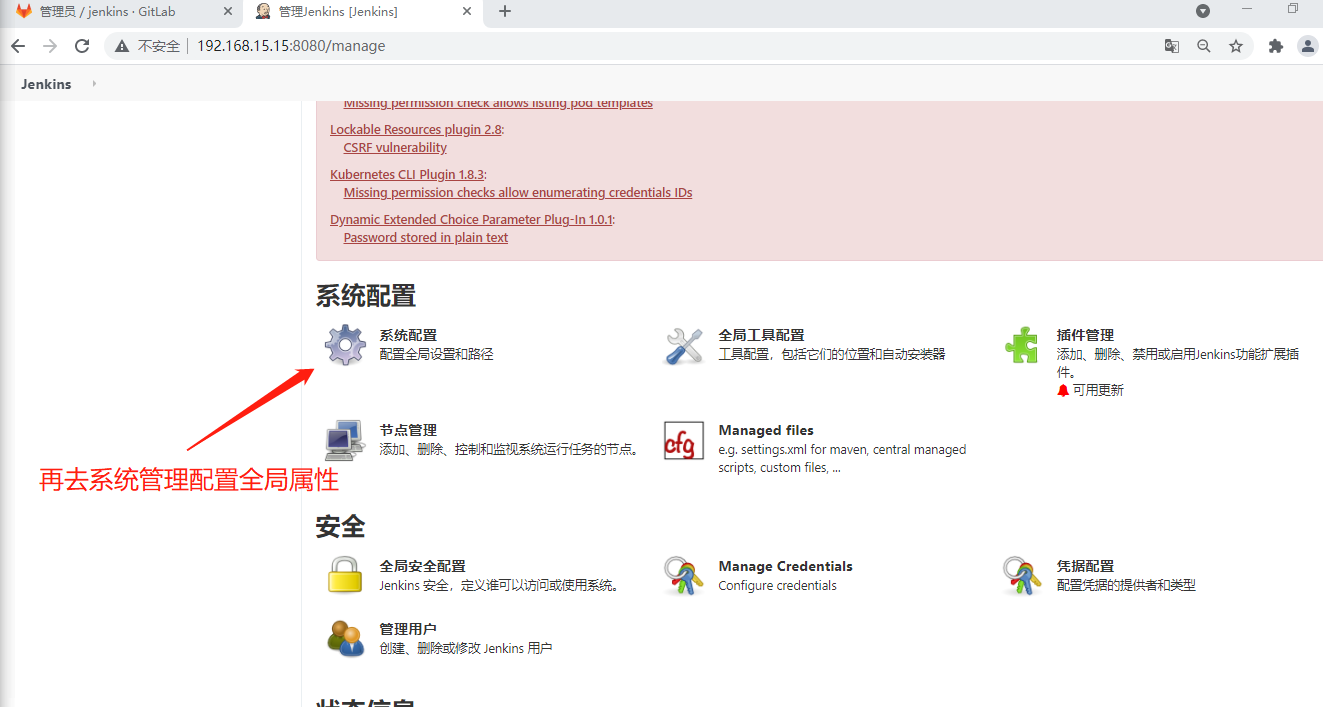Open the 管理用户 people icon
Screen dimensions: 1323x707
click(x=345, y=638)
